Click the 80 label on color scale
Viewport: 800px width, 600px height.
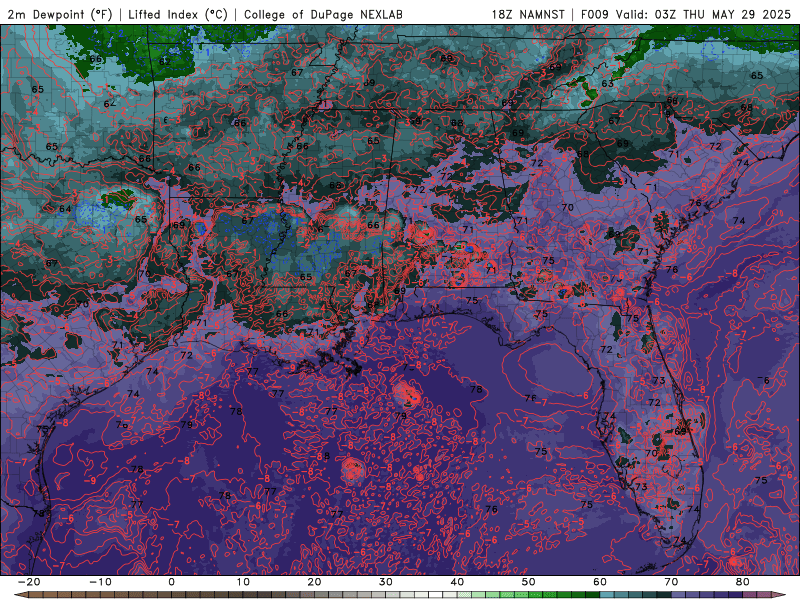pyautogui.click(x=743, y=582)
